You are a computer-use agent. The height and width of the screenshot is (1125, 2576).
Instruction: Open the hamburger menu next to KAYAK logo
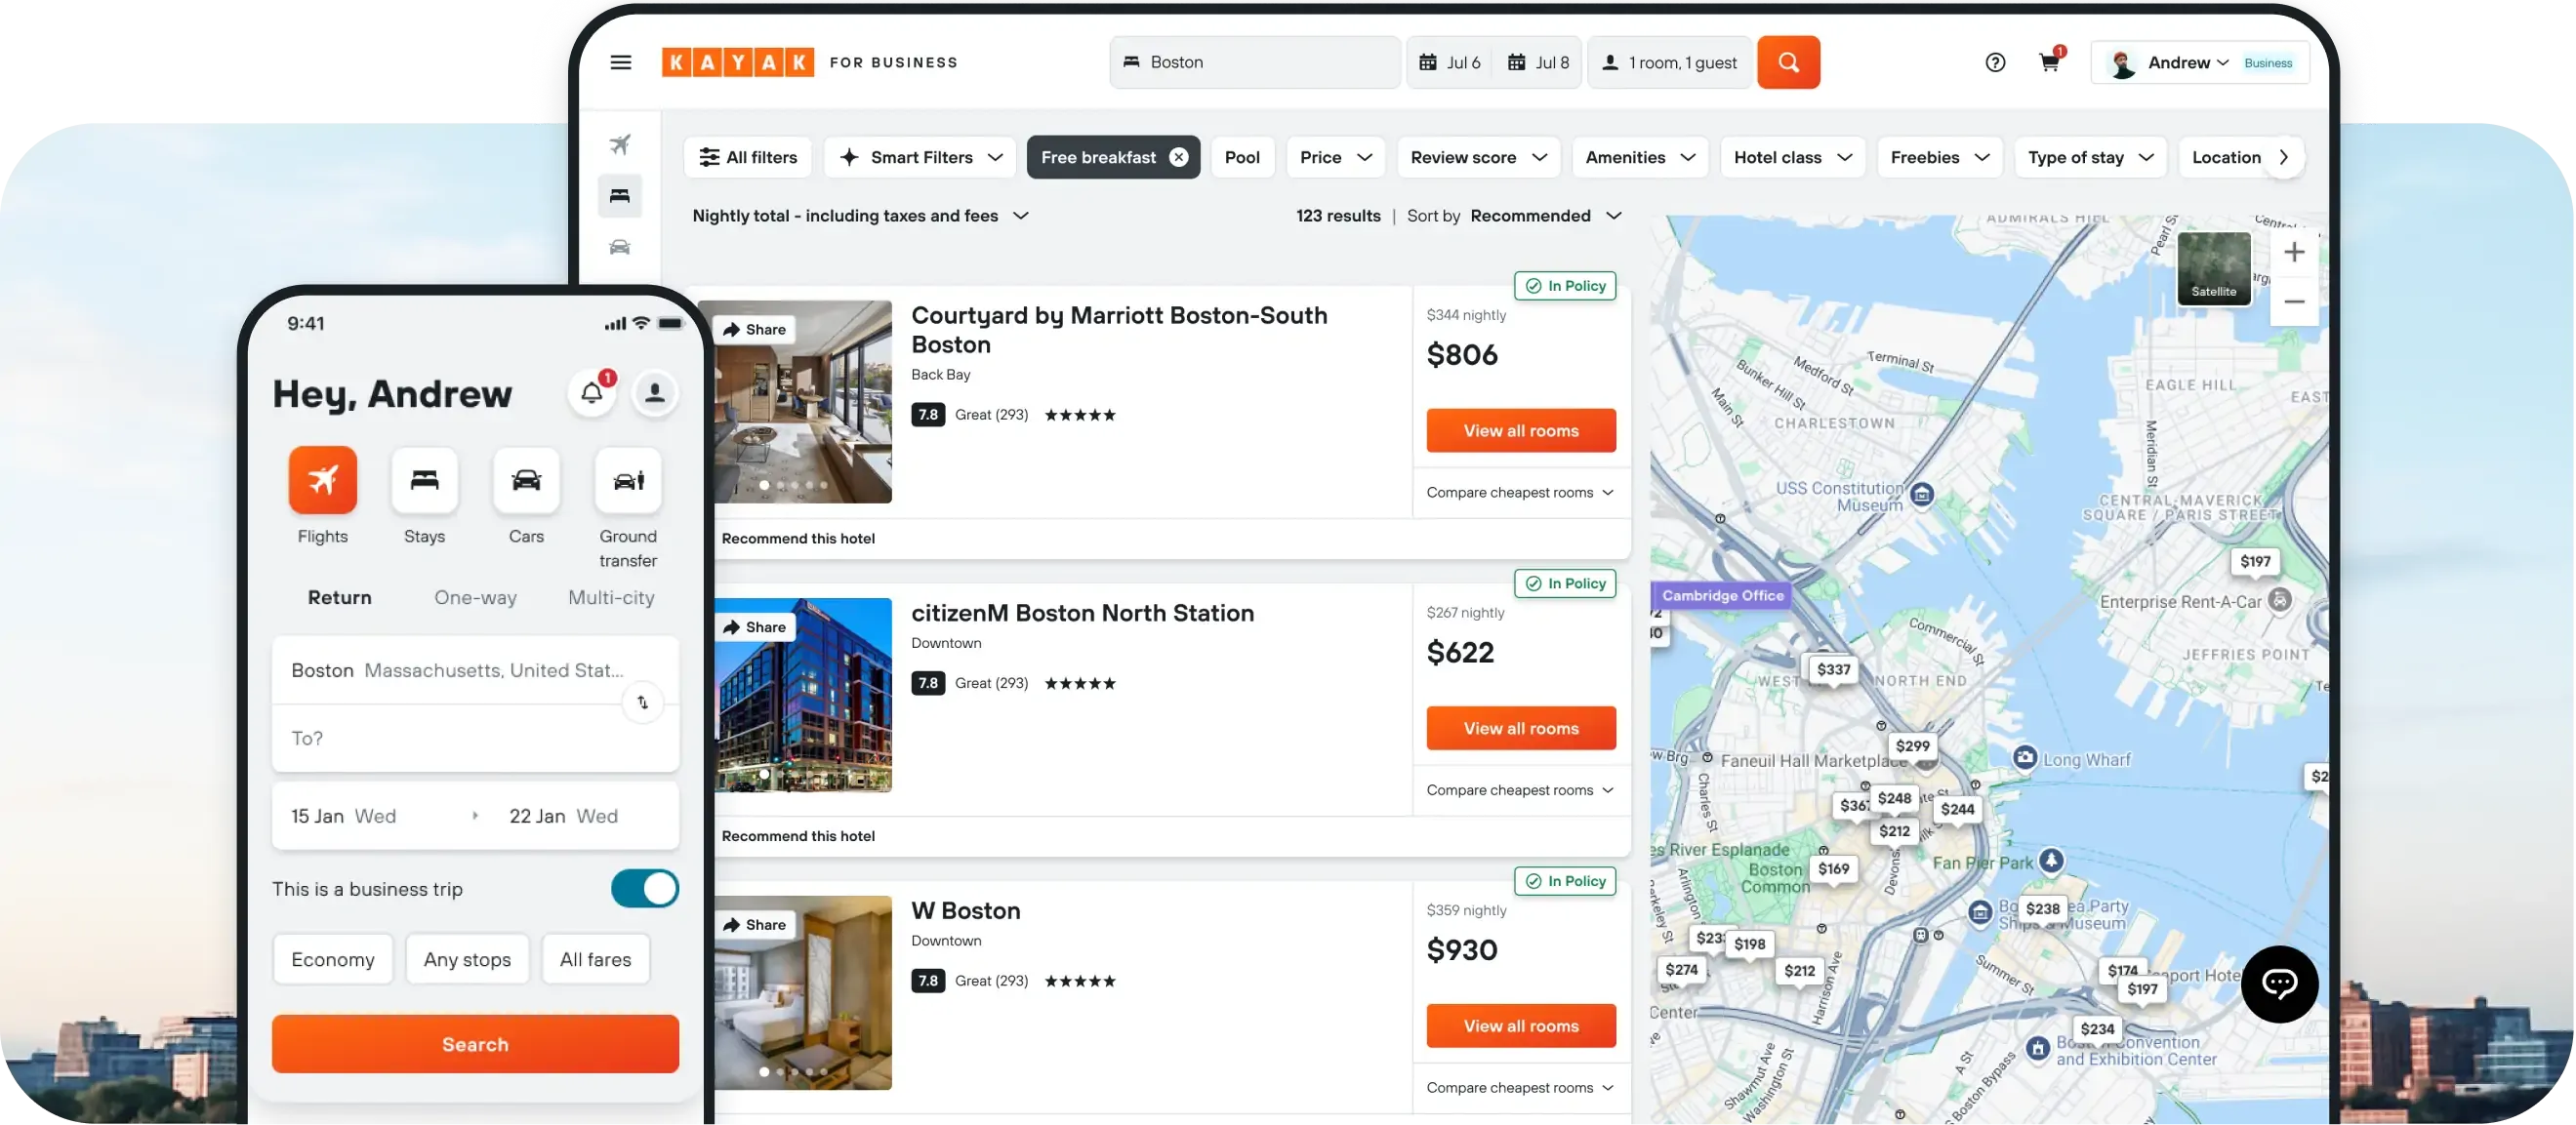coord(620,62)
